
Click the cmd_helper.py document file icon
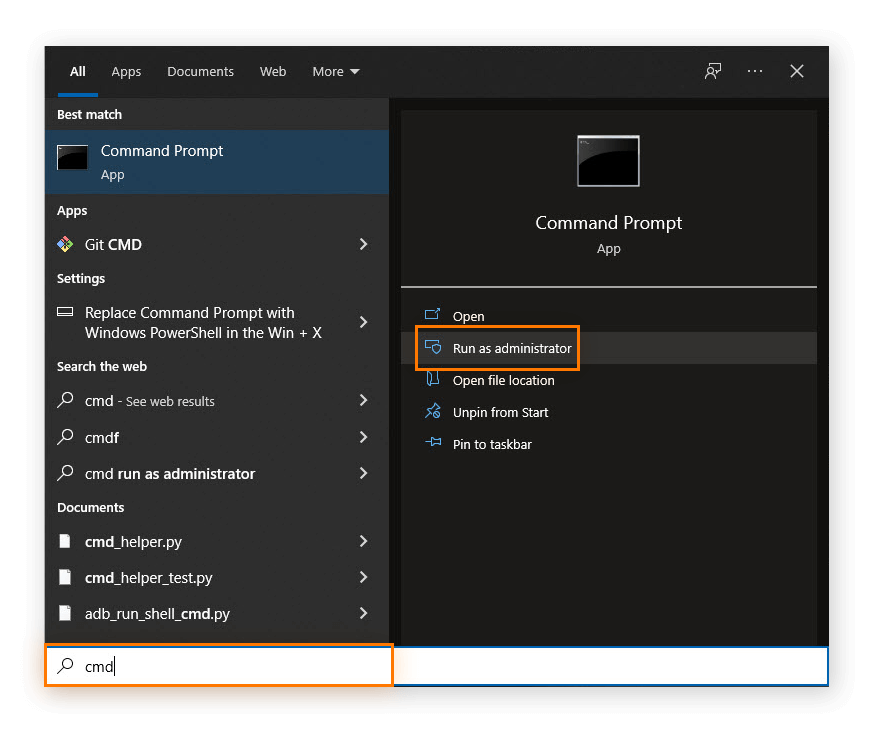(65, 542)
